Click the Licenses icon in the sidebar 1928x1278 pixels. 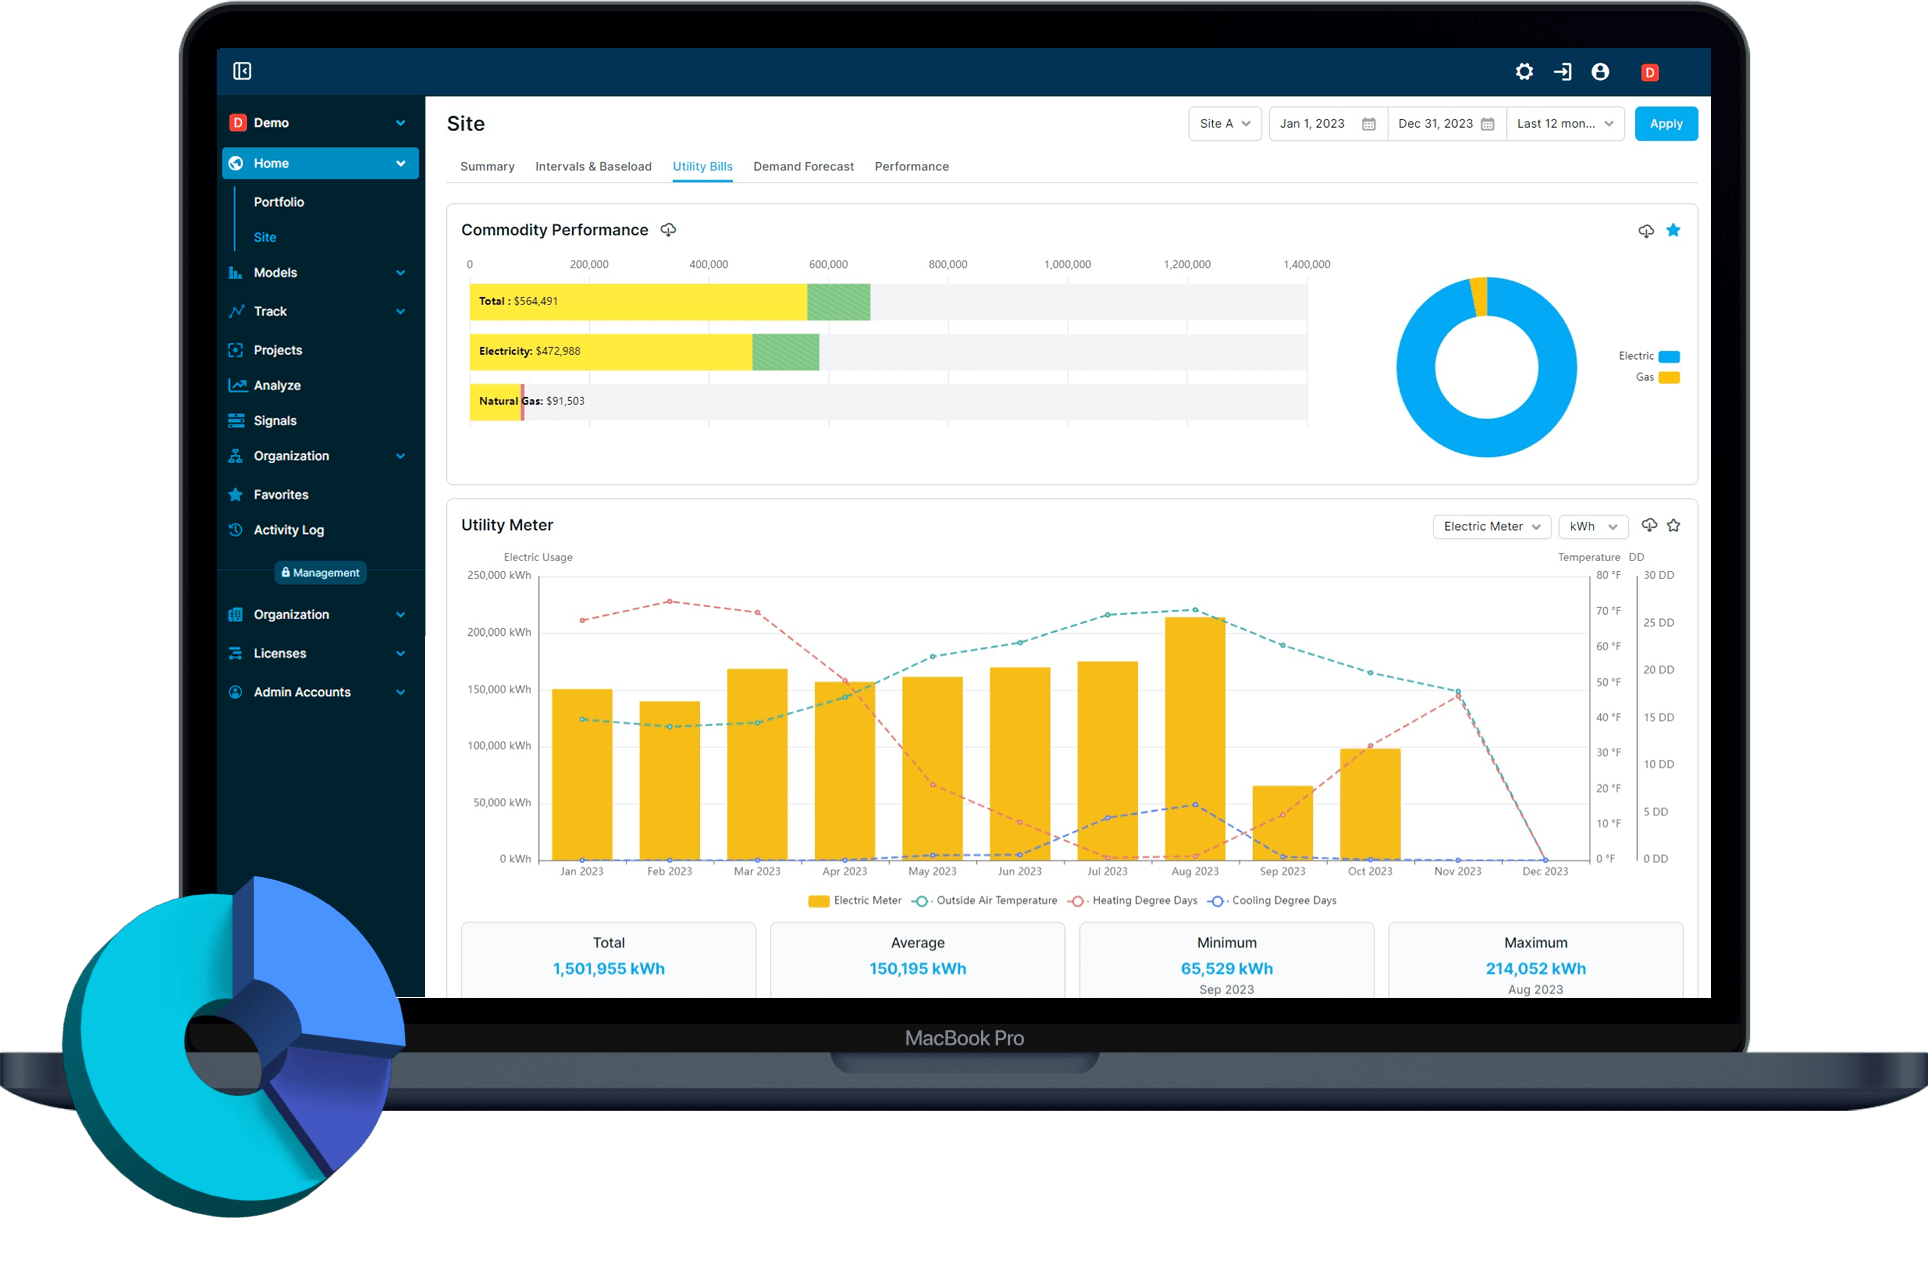pyautogui.click(x=236, y=654)
